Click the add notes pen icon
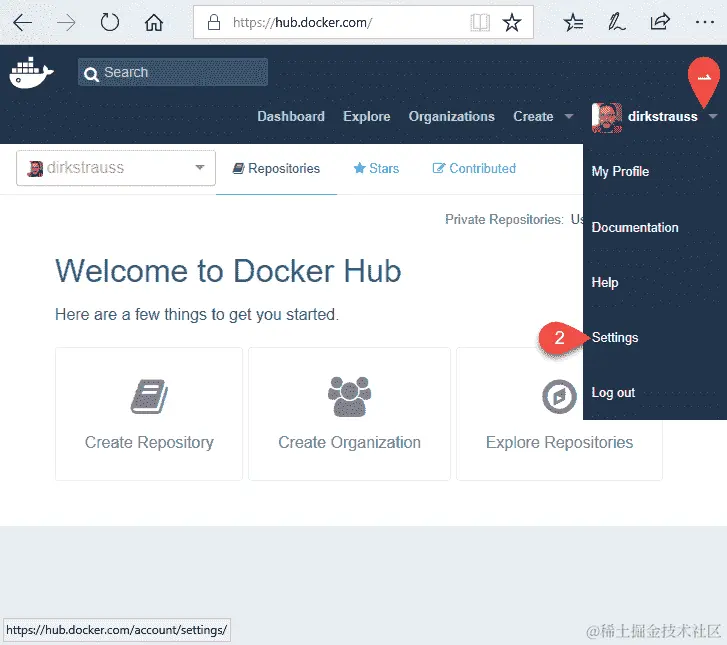The width and height of the screenshot is (727, 645). [x=616, y=22]
